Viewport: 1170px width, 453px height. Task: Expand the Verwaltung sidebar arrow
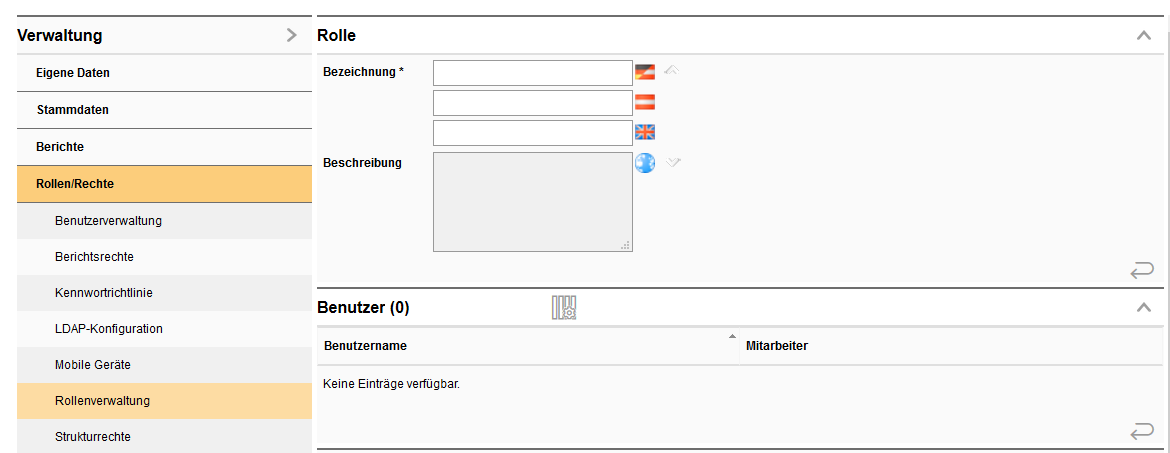click(x=291, y=36)
